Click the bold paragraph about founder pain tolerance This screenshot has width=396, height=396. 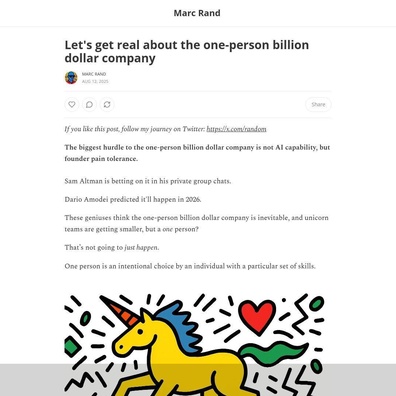click(197, 153)
